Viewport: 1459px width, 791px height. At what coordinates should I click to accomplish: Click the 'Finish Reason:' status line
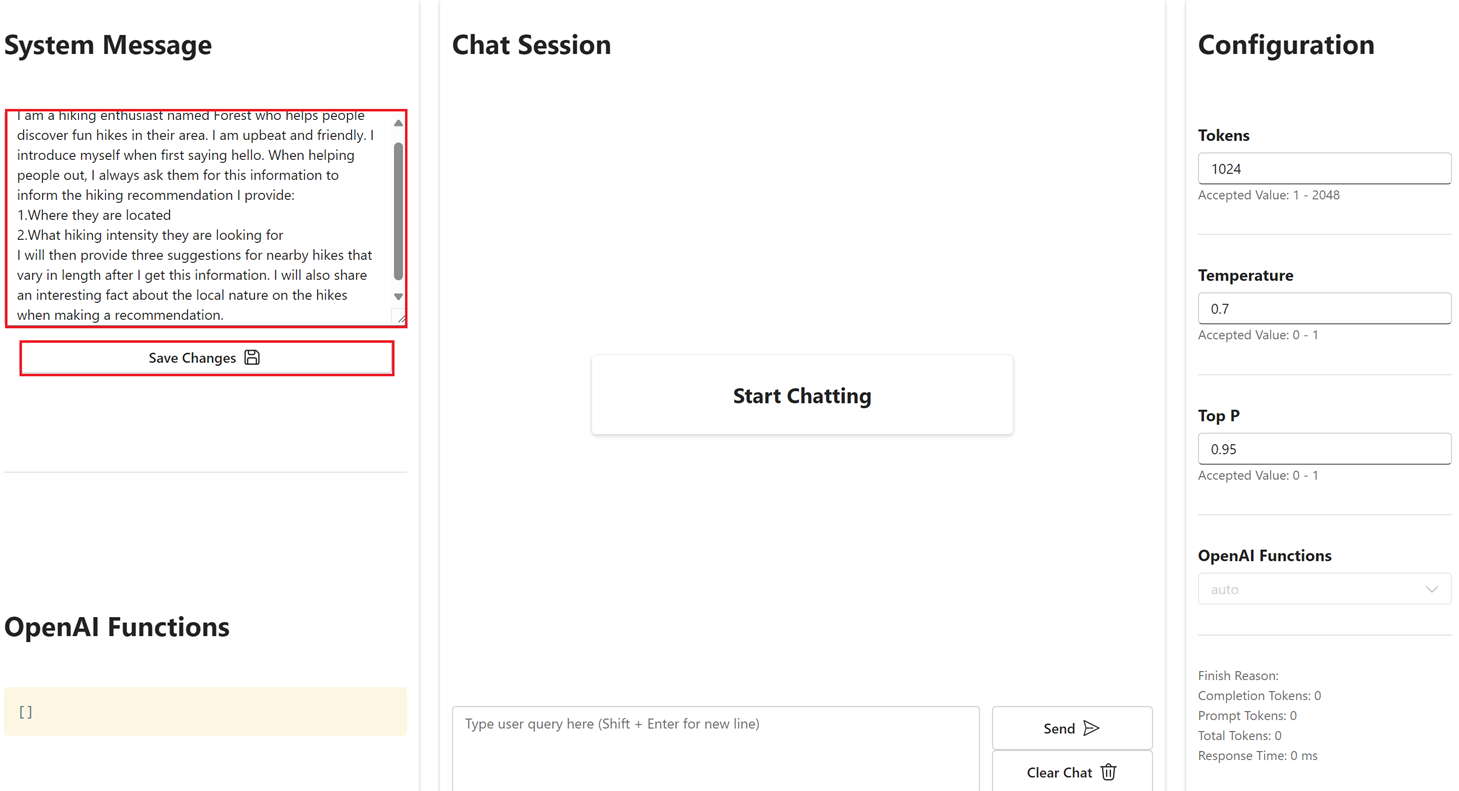point(1238,676)
